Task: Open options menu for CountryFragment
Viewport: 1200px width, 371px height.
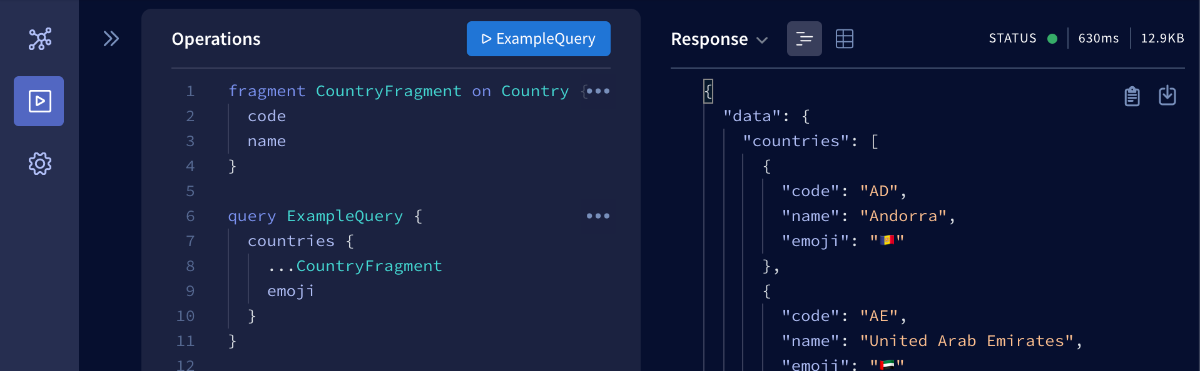Action: [x=598, y=91]
